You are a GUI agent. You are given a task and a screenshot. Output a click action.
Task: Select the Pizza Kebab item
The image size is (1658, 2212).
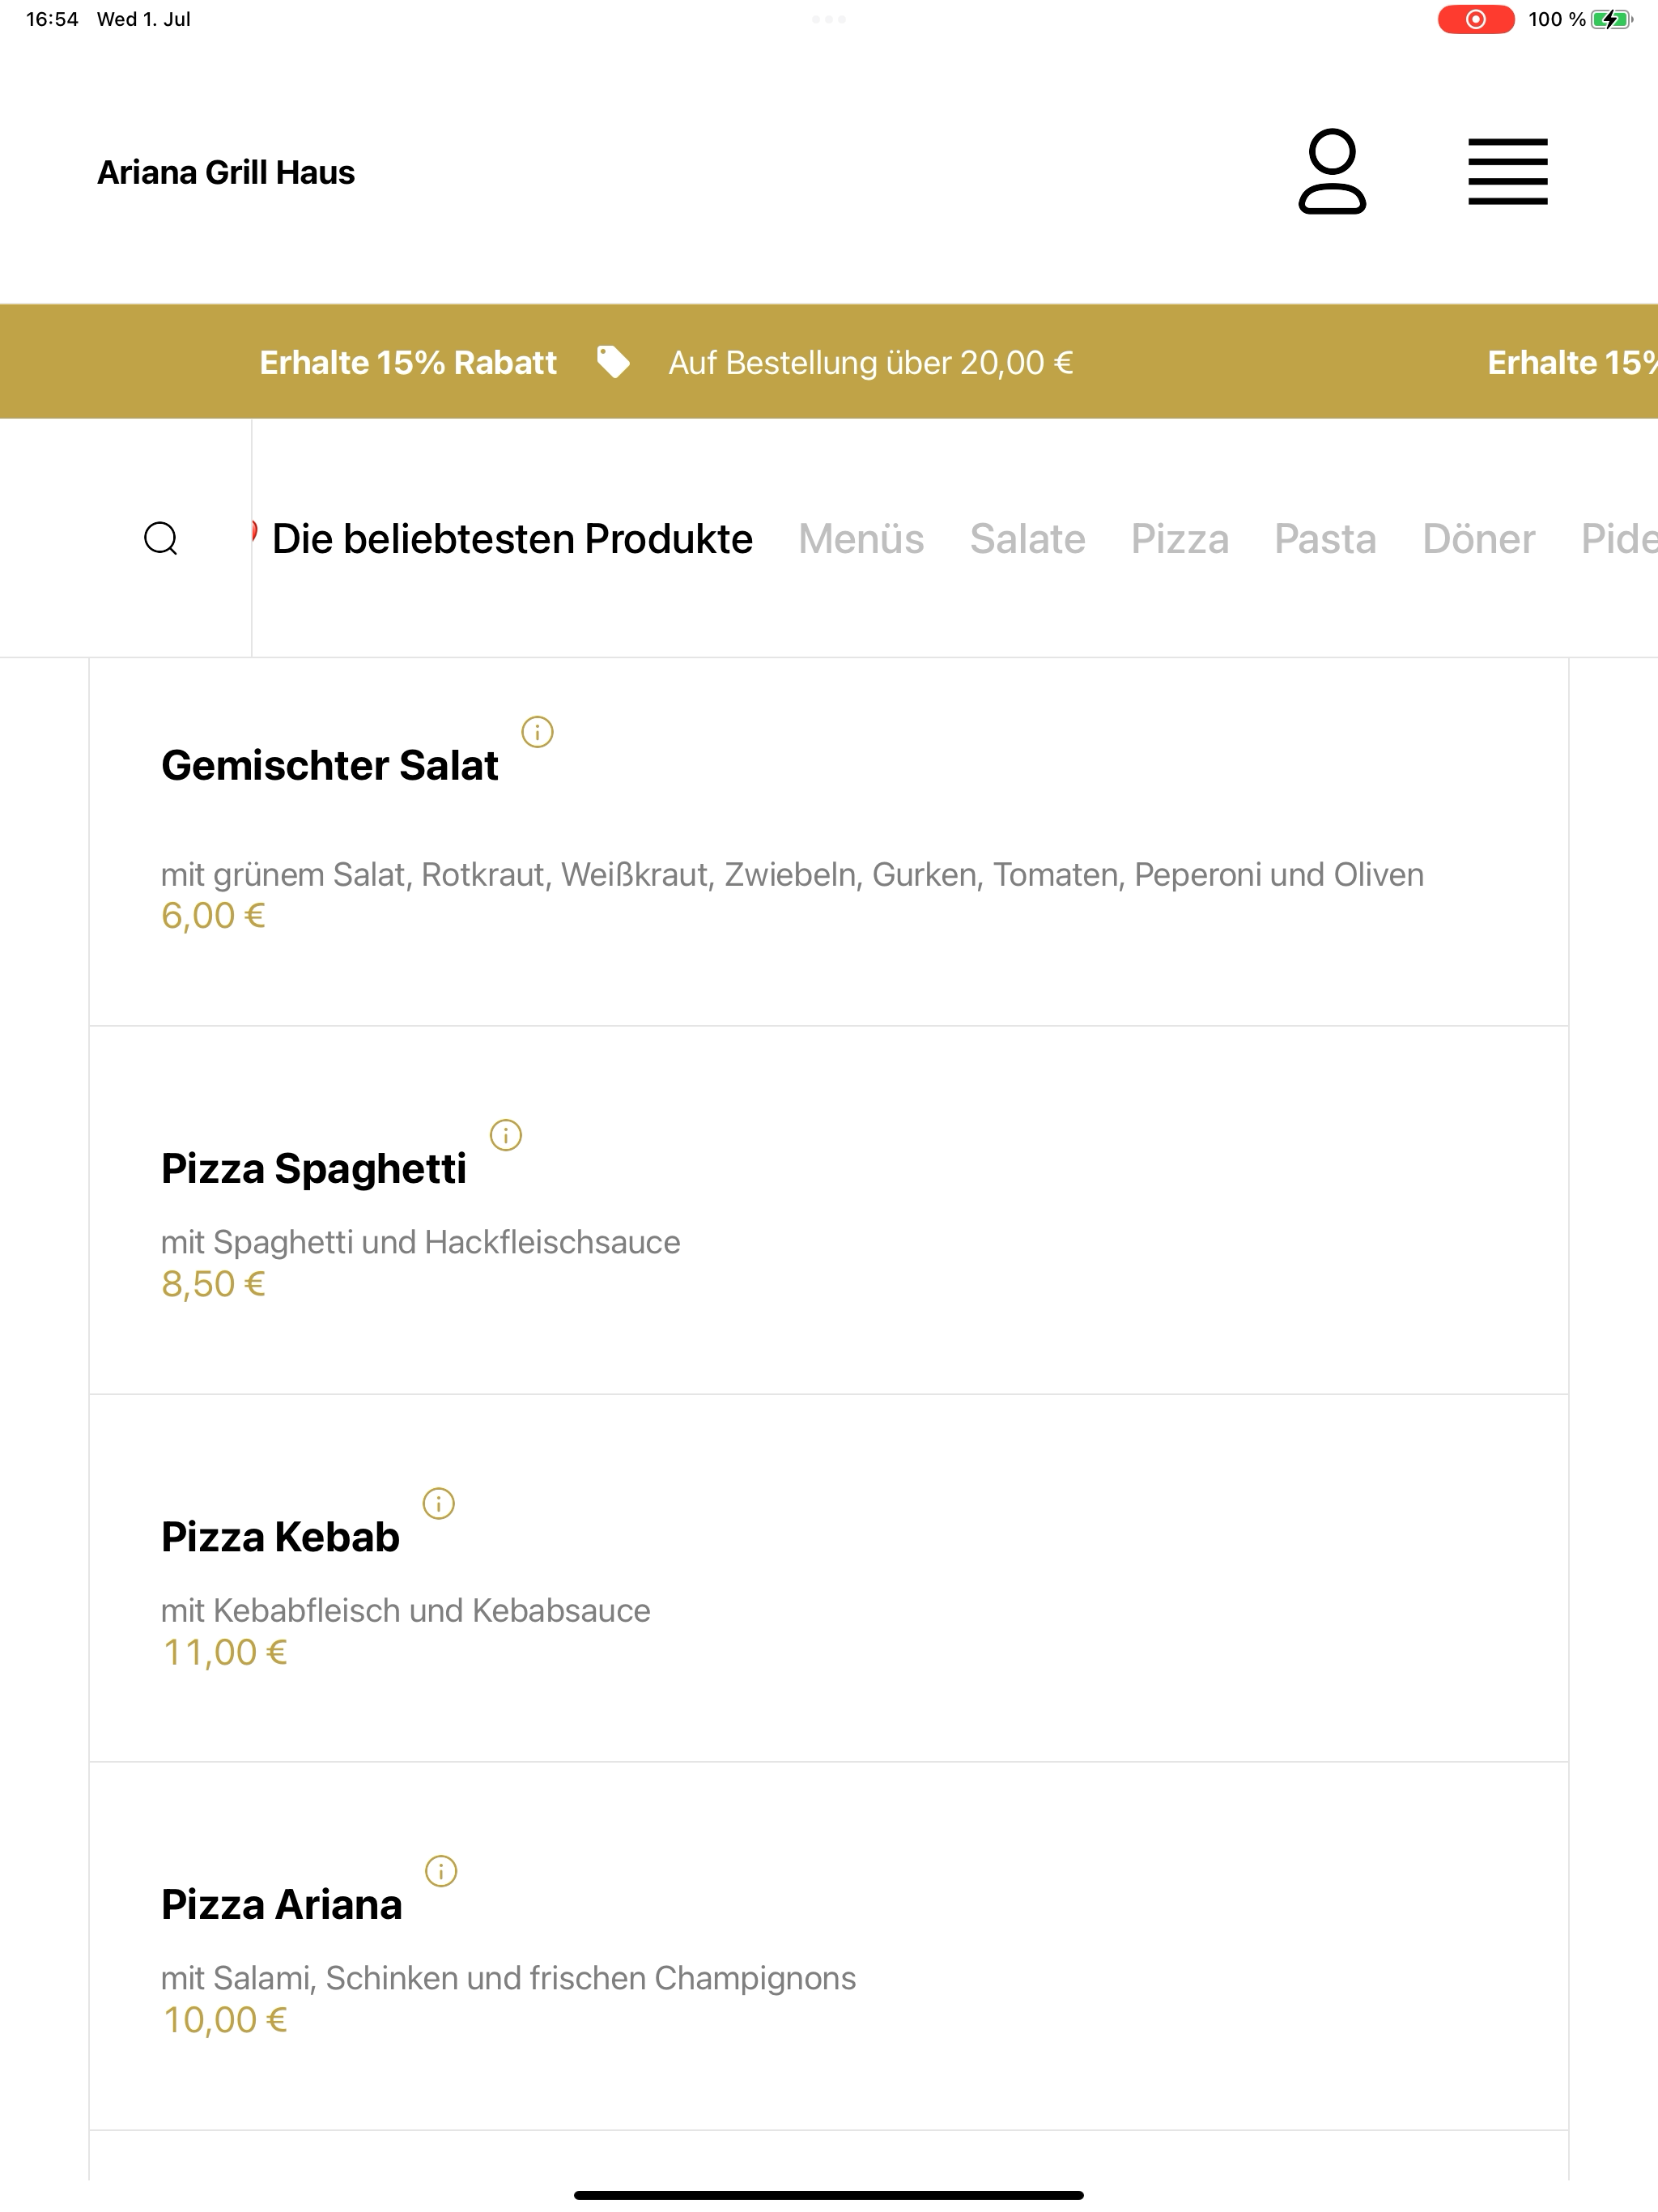829,1578
